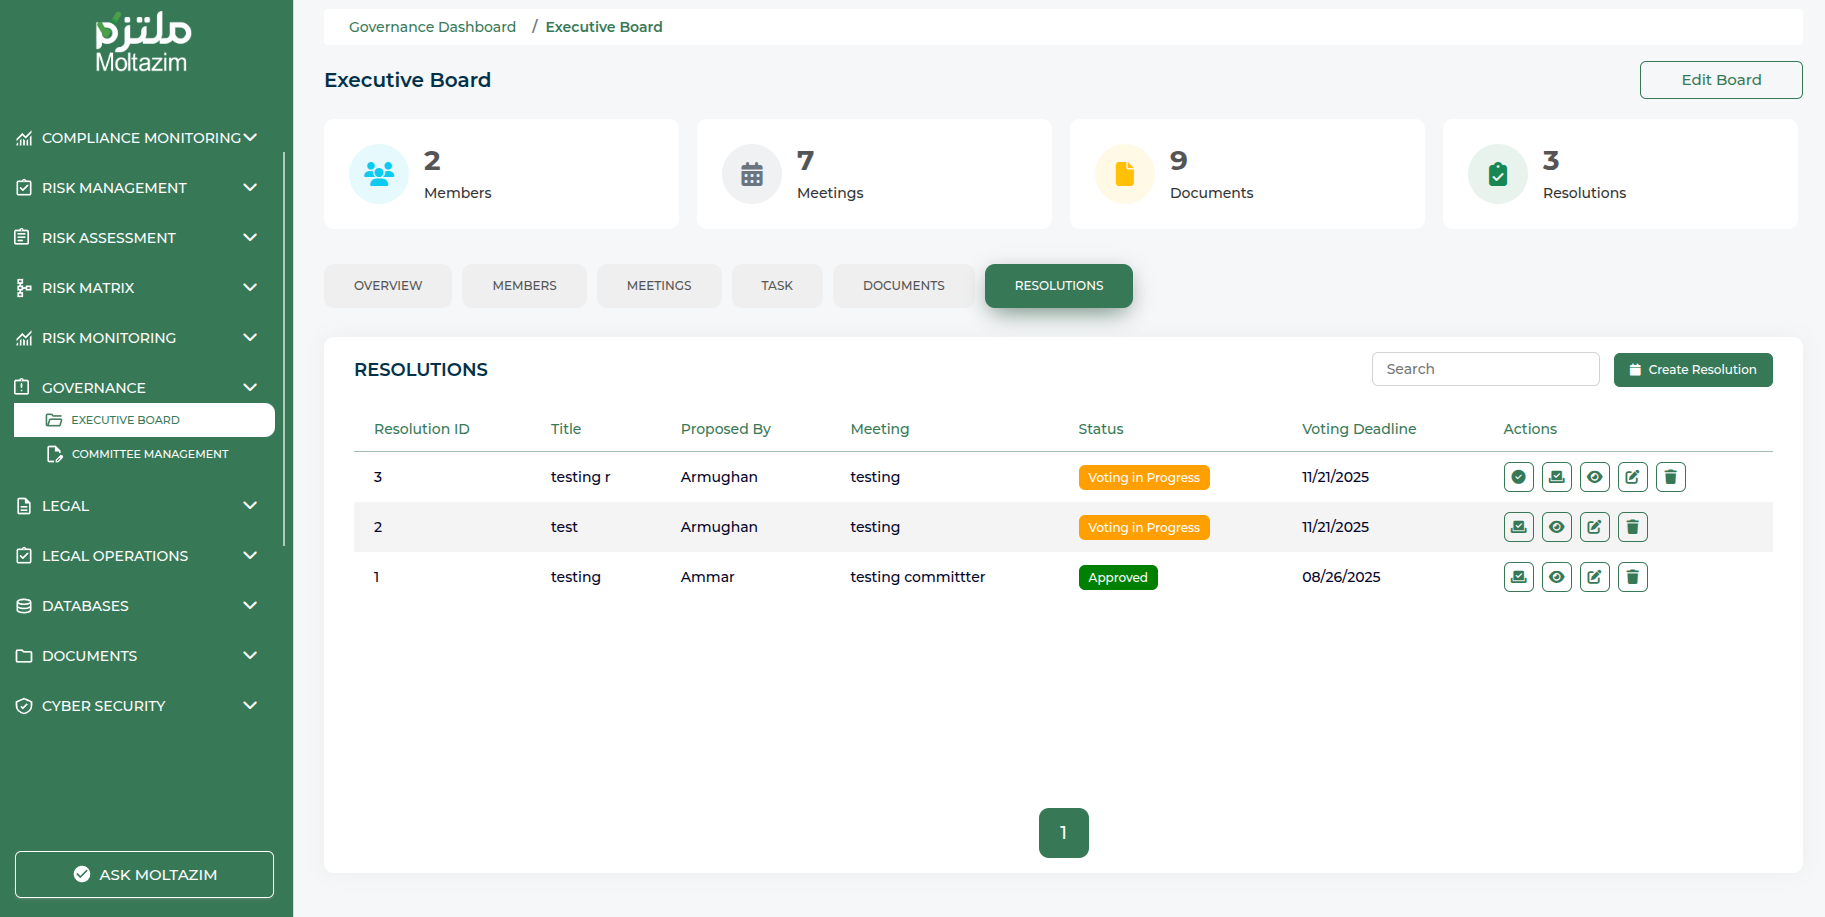
Task: Open the Documents tab
Action: pos(903,286)
